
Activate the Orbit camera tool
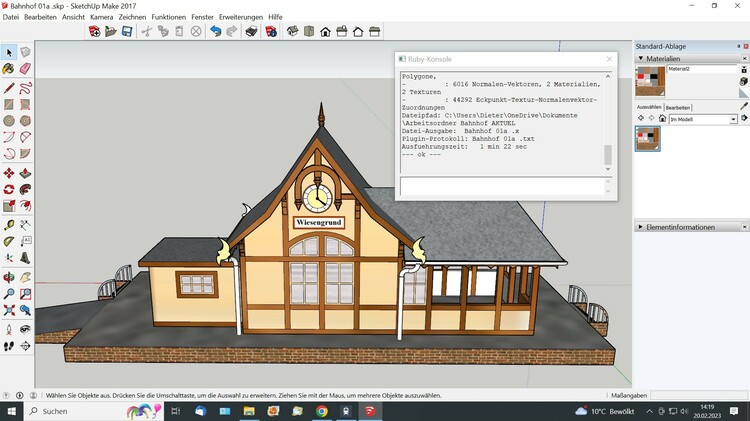[x=9, y=277]
